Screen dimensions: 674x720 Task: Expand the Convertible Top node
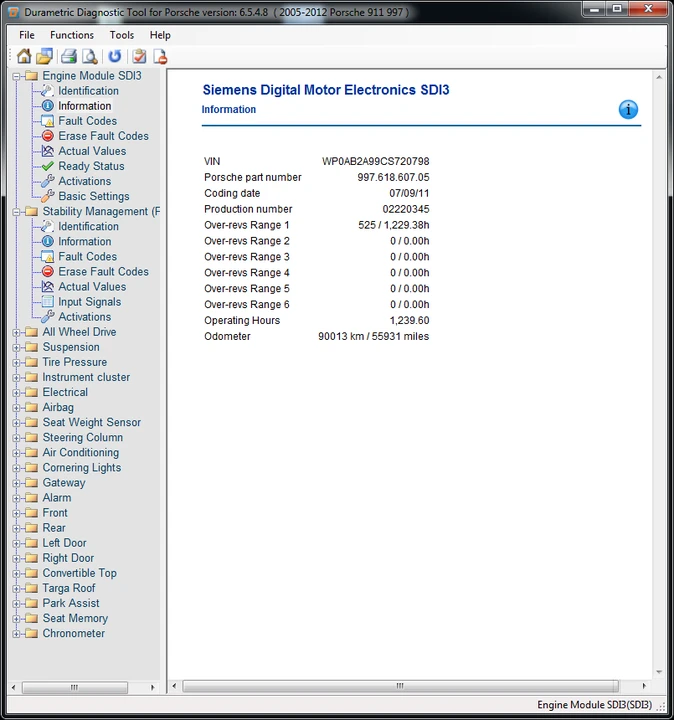point(17,574)
